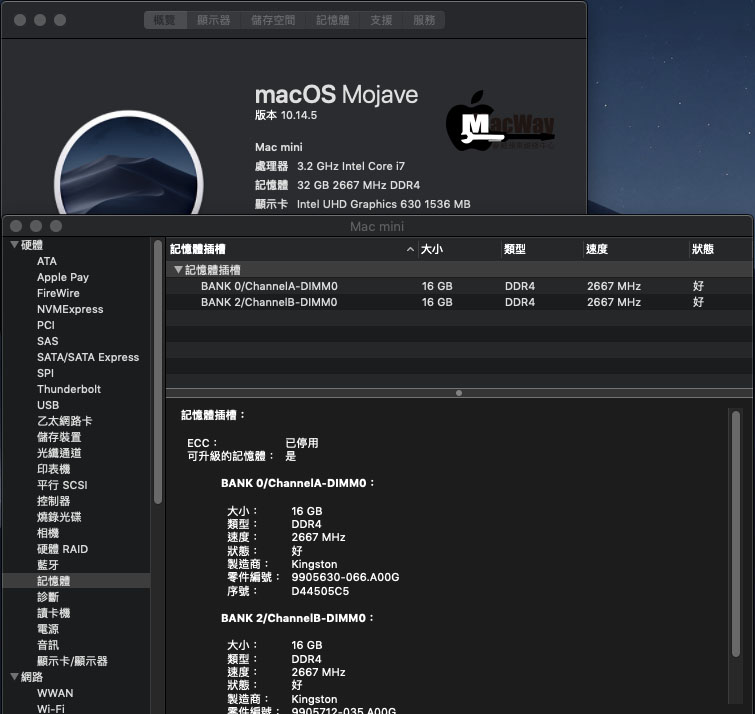Sort by the 狀態 column header
Image resolution: width=755 pixels, height=714 pixels.
720,249
